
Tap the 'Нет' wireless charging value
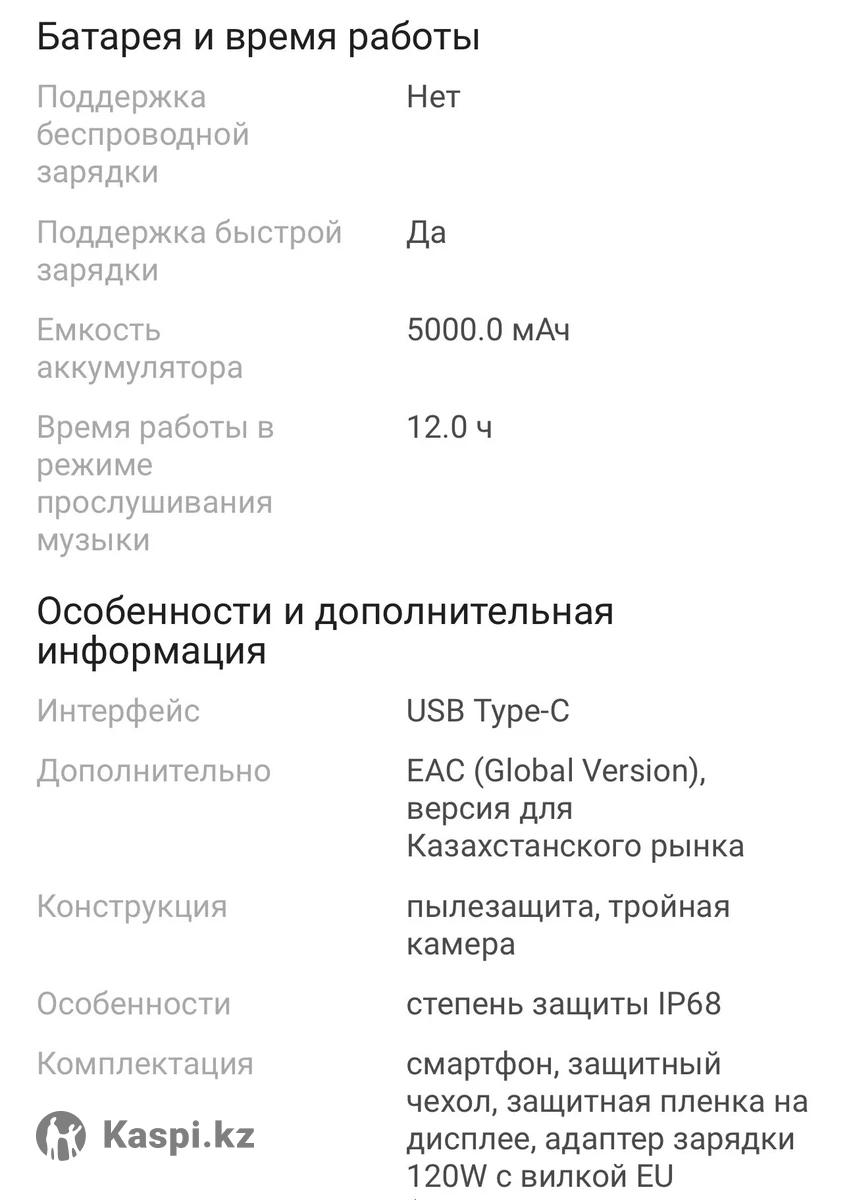coord(433,97)
